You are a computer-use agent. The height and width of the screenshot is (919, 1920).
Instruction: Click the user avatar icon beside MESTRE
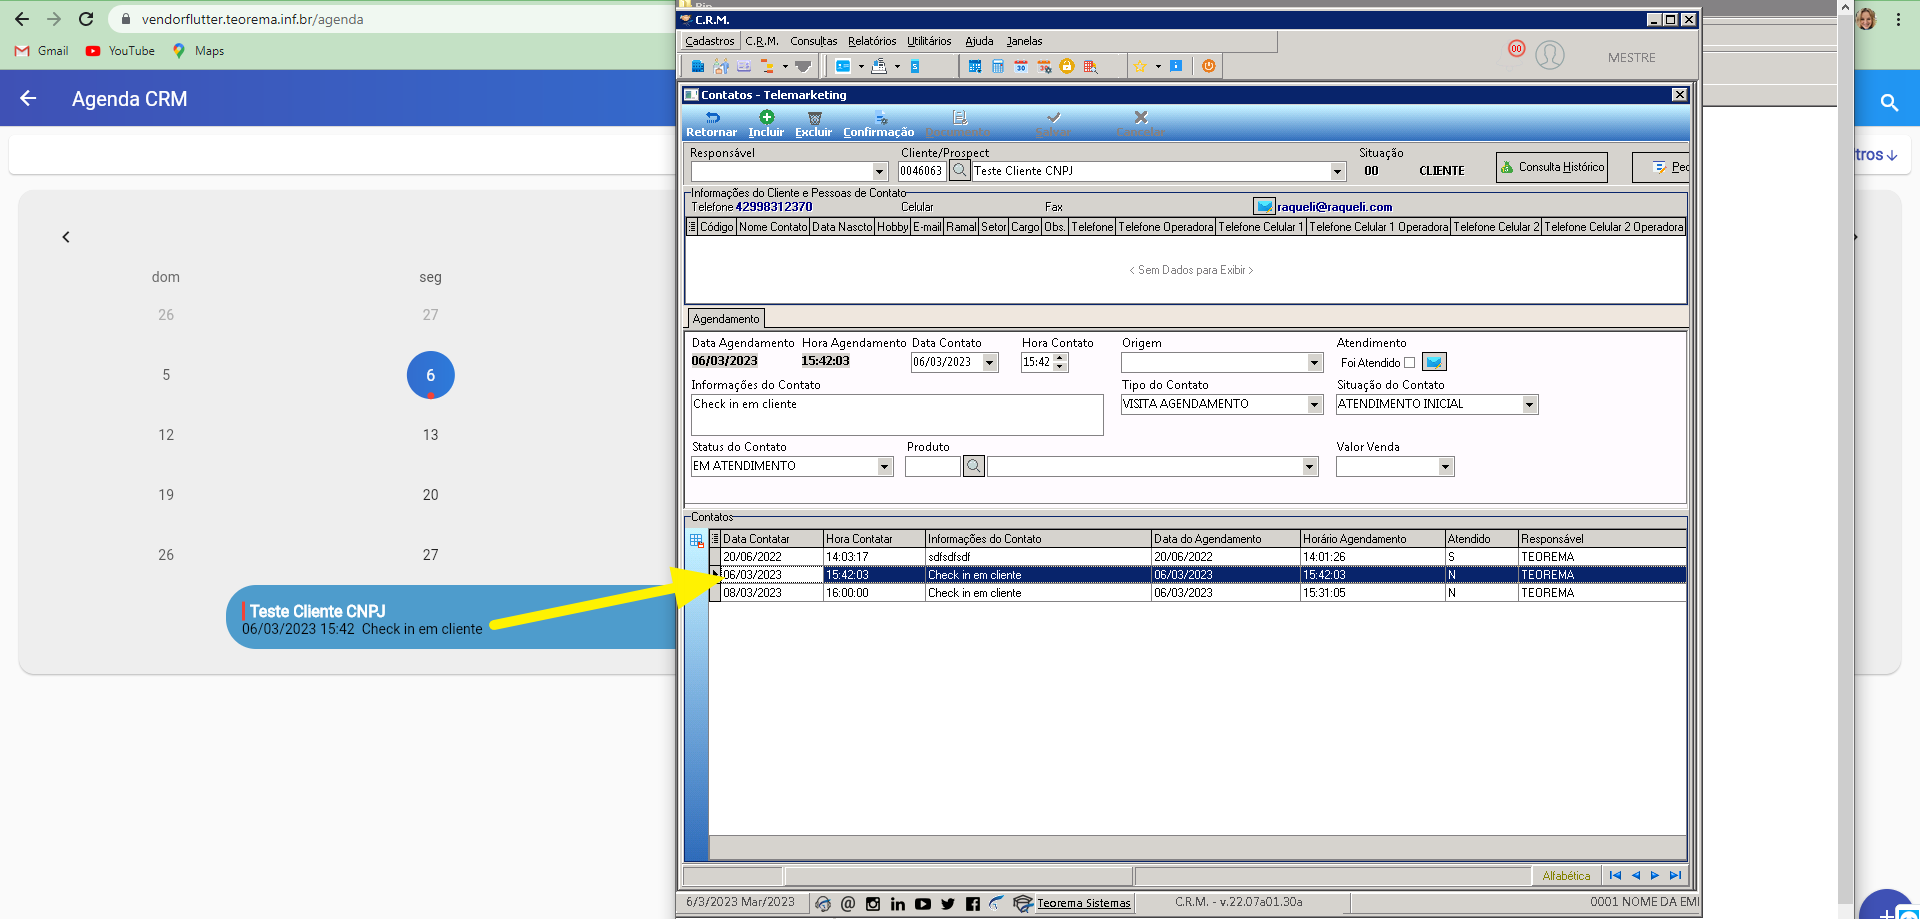(x=1550, y=55)
